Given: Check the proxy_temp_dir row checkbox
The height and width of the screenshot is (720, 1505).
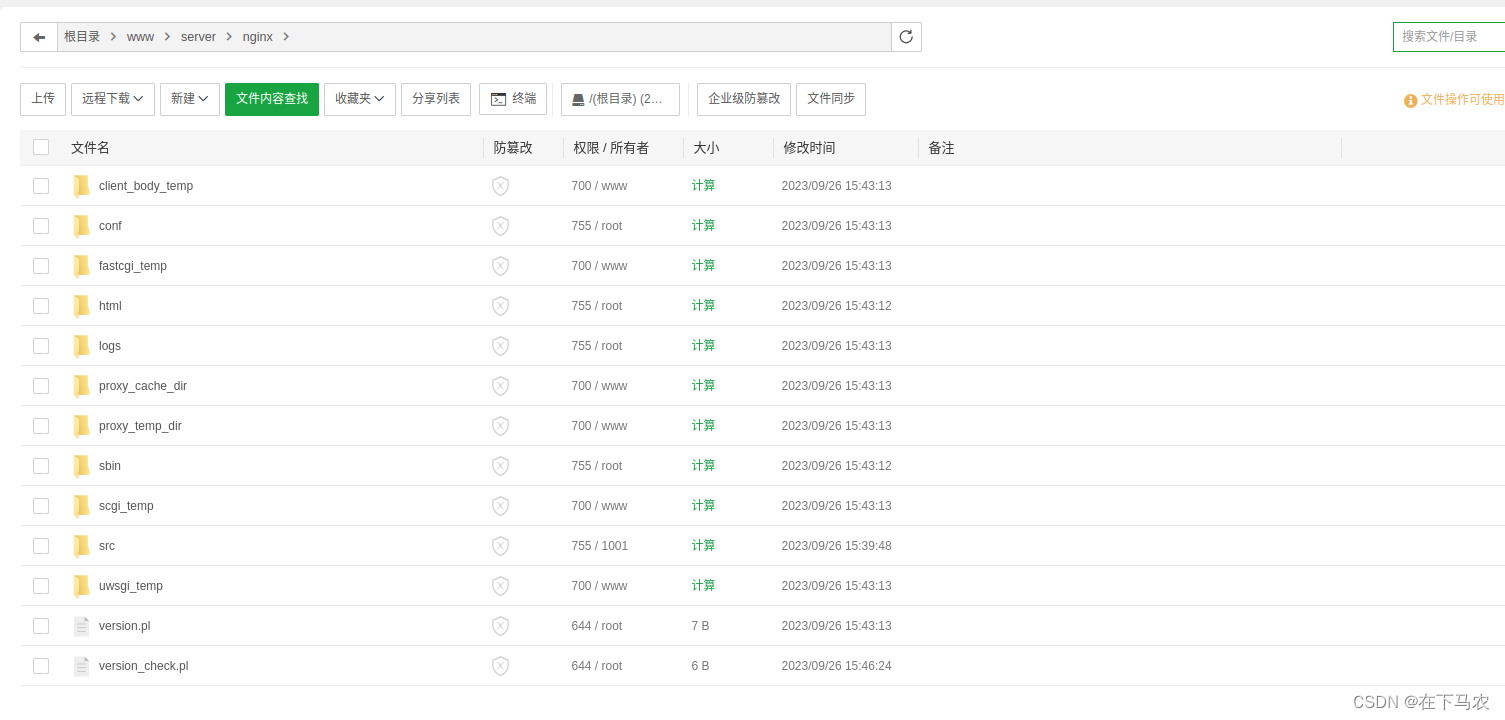Looking at the screenshot, I should tap(41, 426).
